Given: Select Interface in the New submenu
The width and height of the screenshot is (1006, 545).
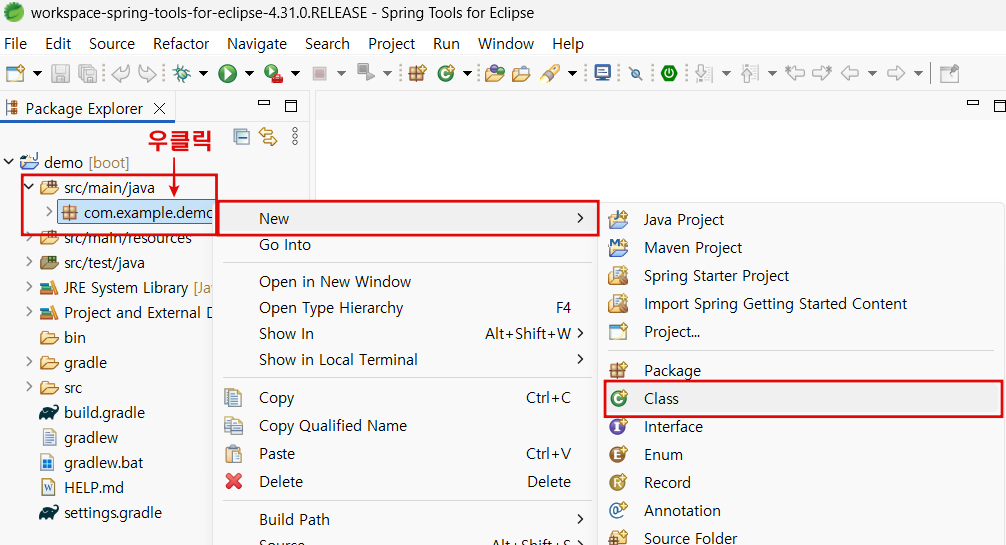Looking at the screenshot, I should click(673, 427).
